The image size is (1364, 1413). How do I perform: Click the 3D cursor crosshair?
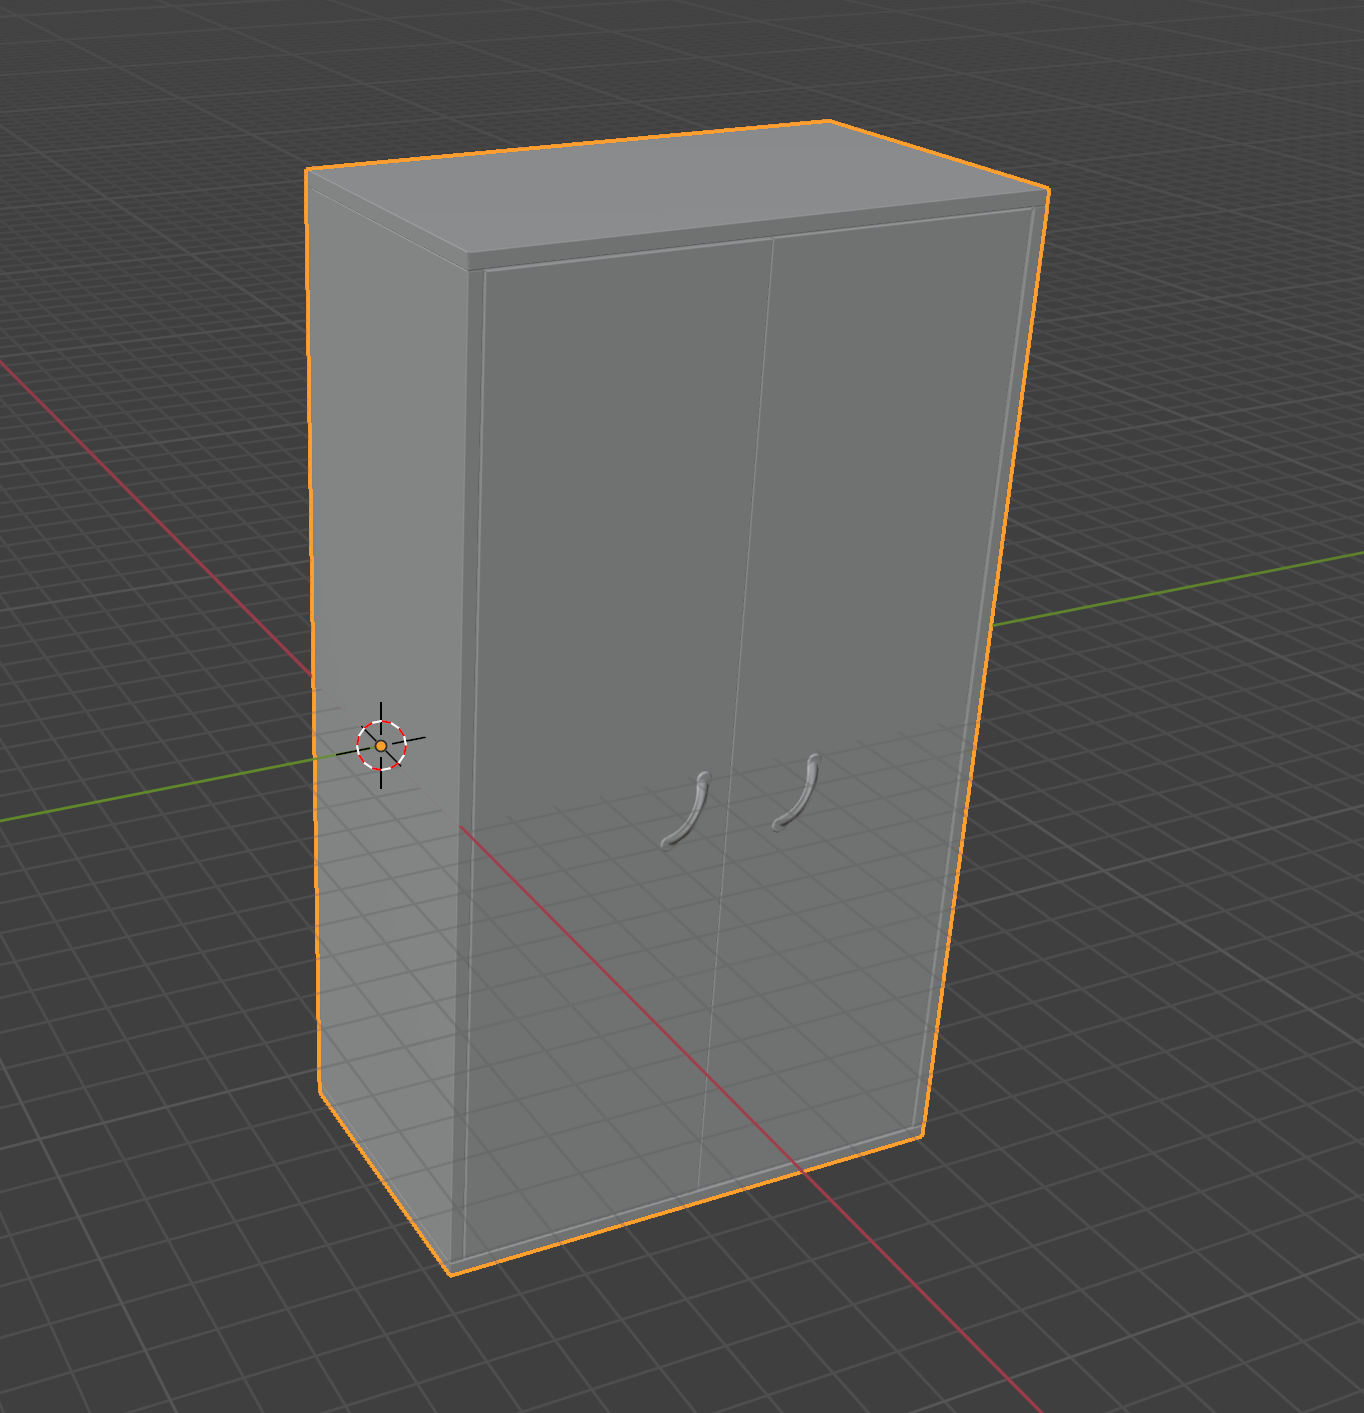click(x=381, y=745)
